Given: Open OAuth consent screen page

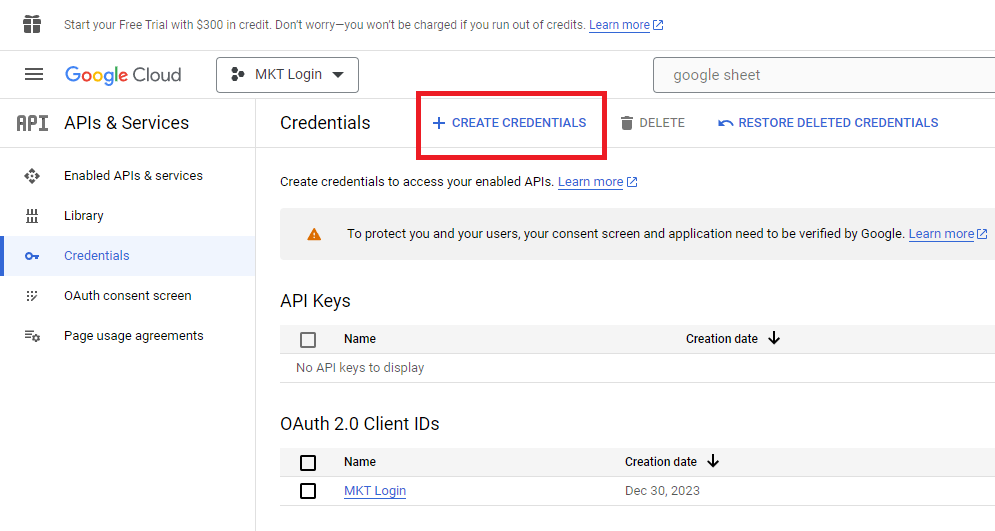Looking at the screenshot, I should coord(128,296).
